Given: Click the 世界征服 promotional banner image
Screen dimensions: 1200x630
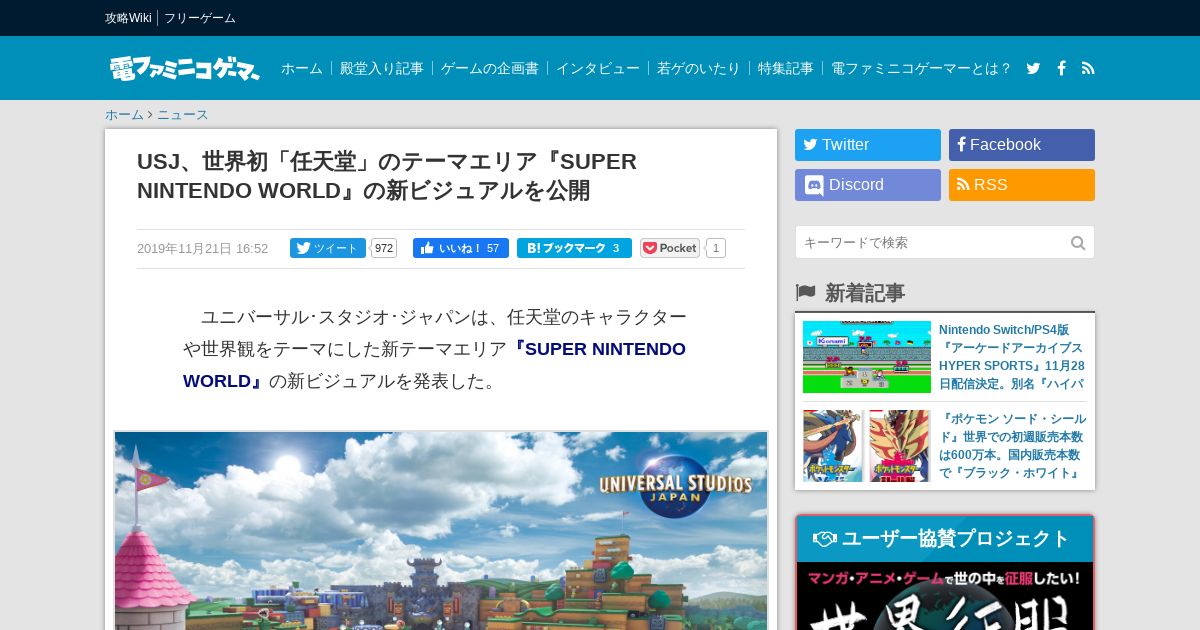Looking at the screenshot, I should click(945, 596).
